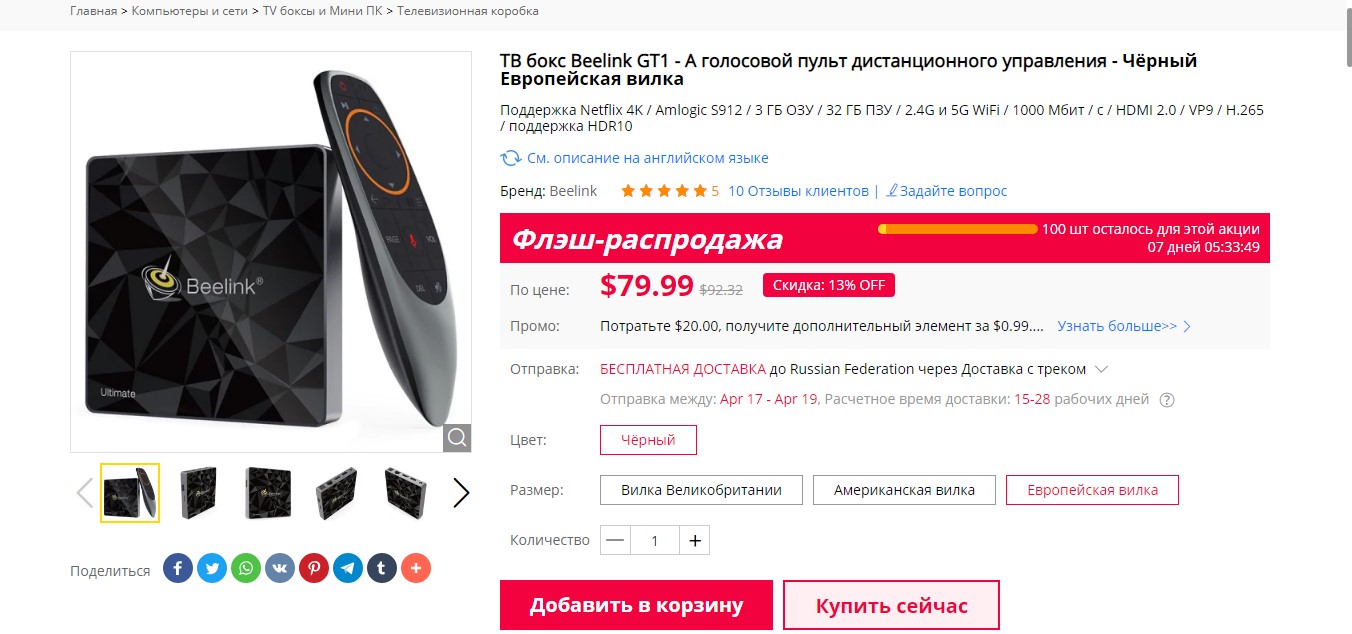Show next product thumbnails with right arrow
1352x634 pixels.
coord(461,493)
